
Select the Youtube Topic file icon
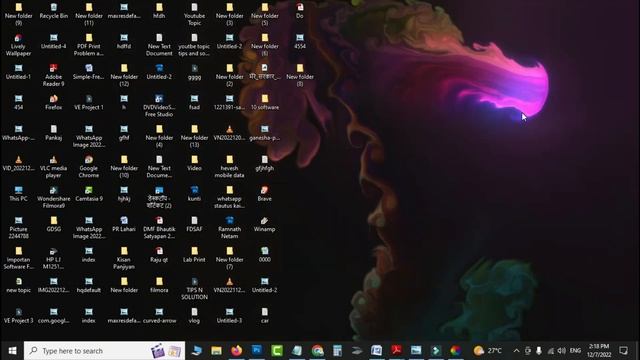pyautogui.click(x=194, y=15)
